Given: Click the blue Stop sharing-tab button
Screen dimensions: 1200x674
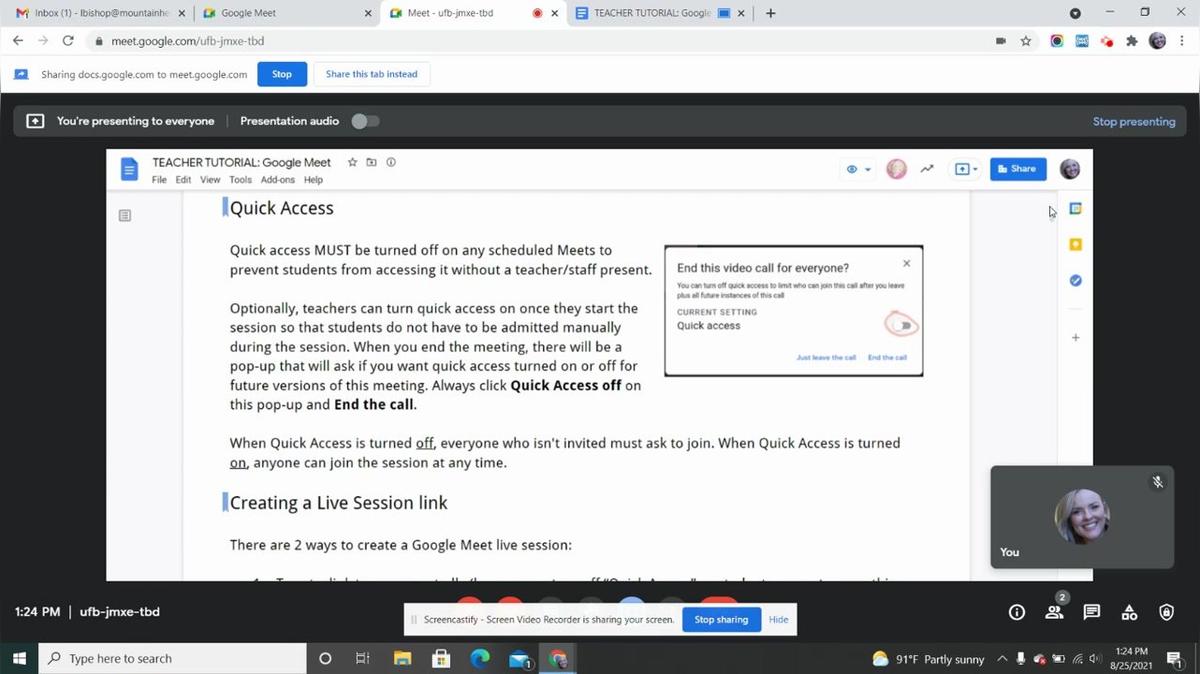Looking at the screenshot, I should (x=282, y=74).
